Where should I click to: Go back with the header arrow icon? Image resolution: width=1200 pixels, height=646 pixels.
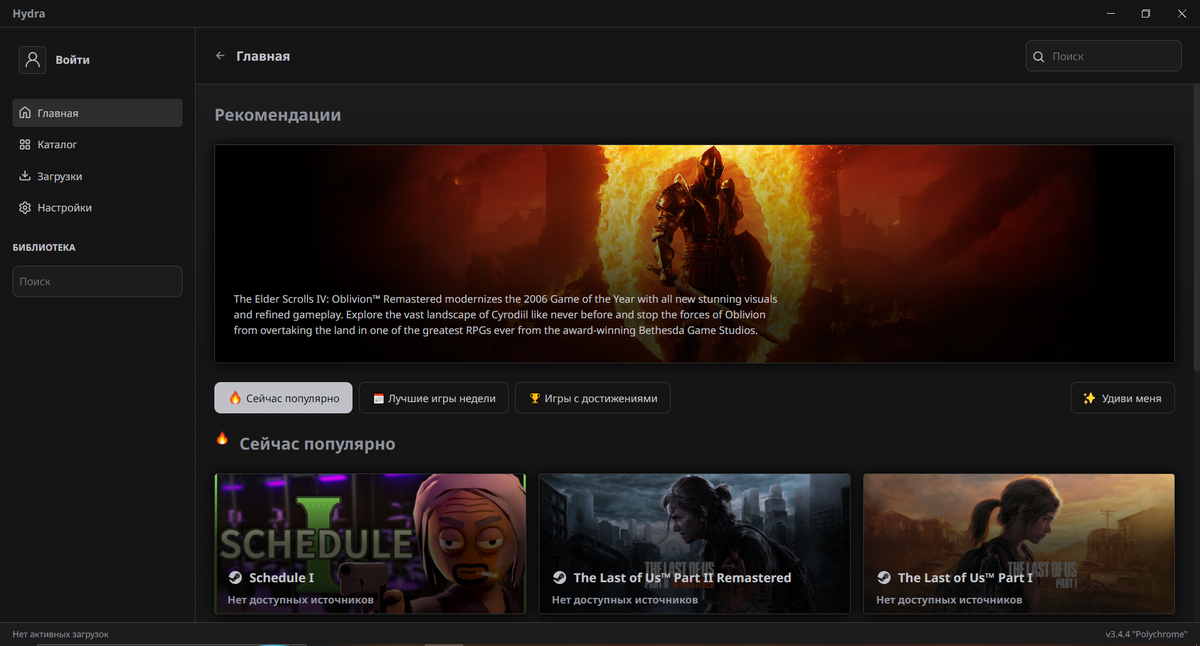[220, 56]
